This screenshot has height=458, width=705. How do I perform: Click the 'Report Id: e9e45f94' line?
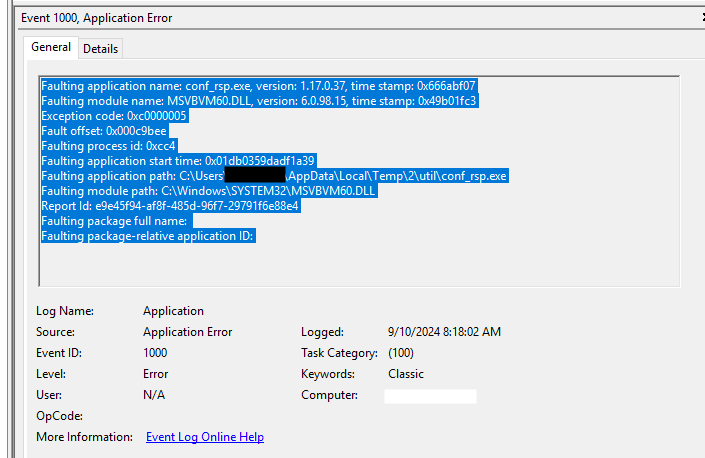point(170,206)
